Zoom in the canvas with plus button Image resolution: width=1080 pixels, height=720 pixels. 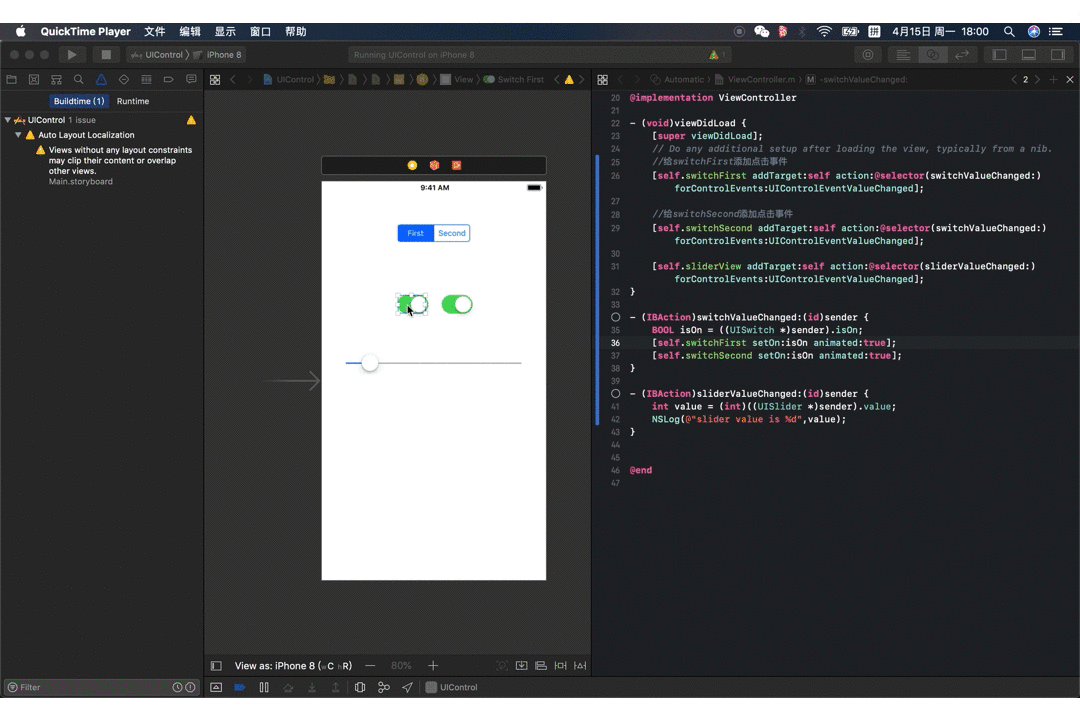pos(433,666)
